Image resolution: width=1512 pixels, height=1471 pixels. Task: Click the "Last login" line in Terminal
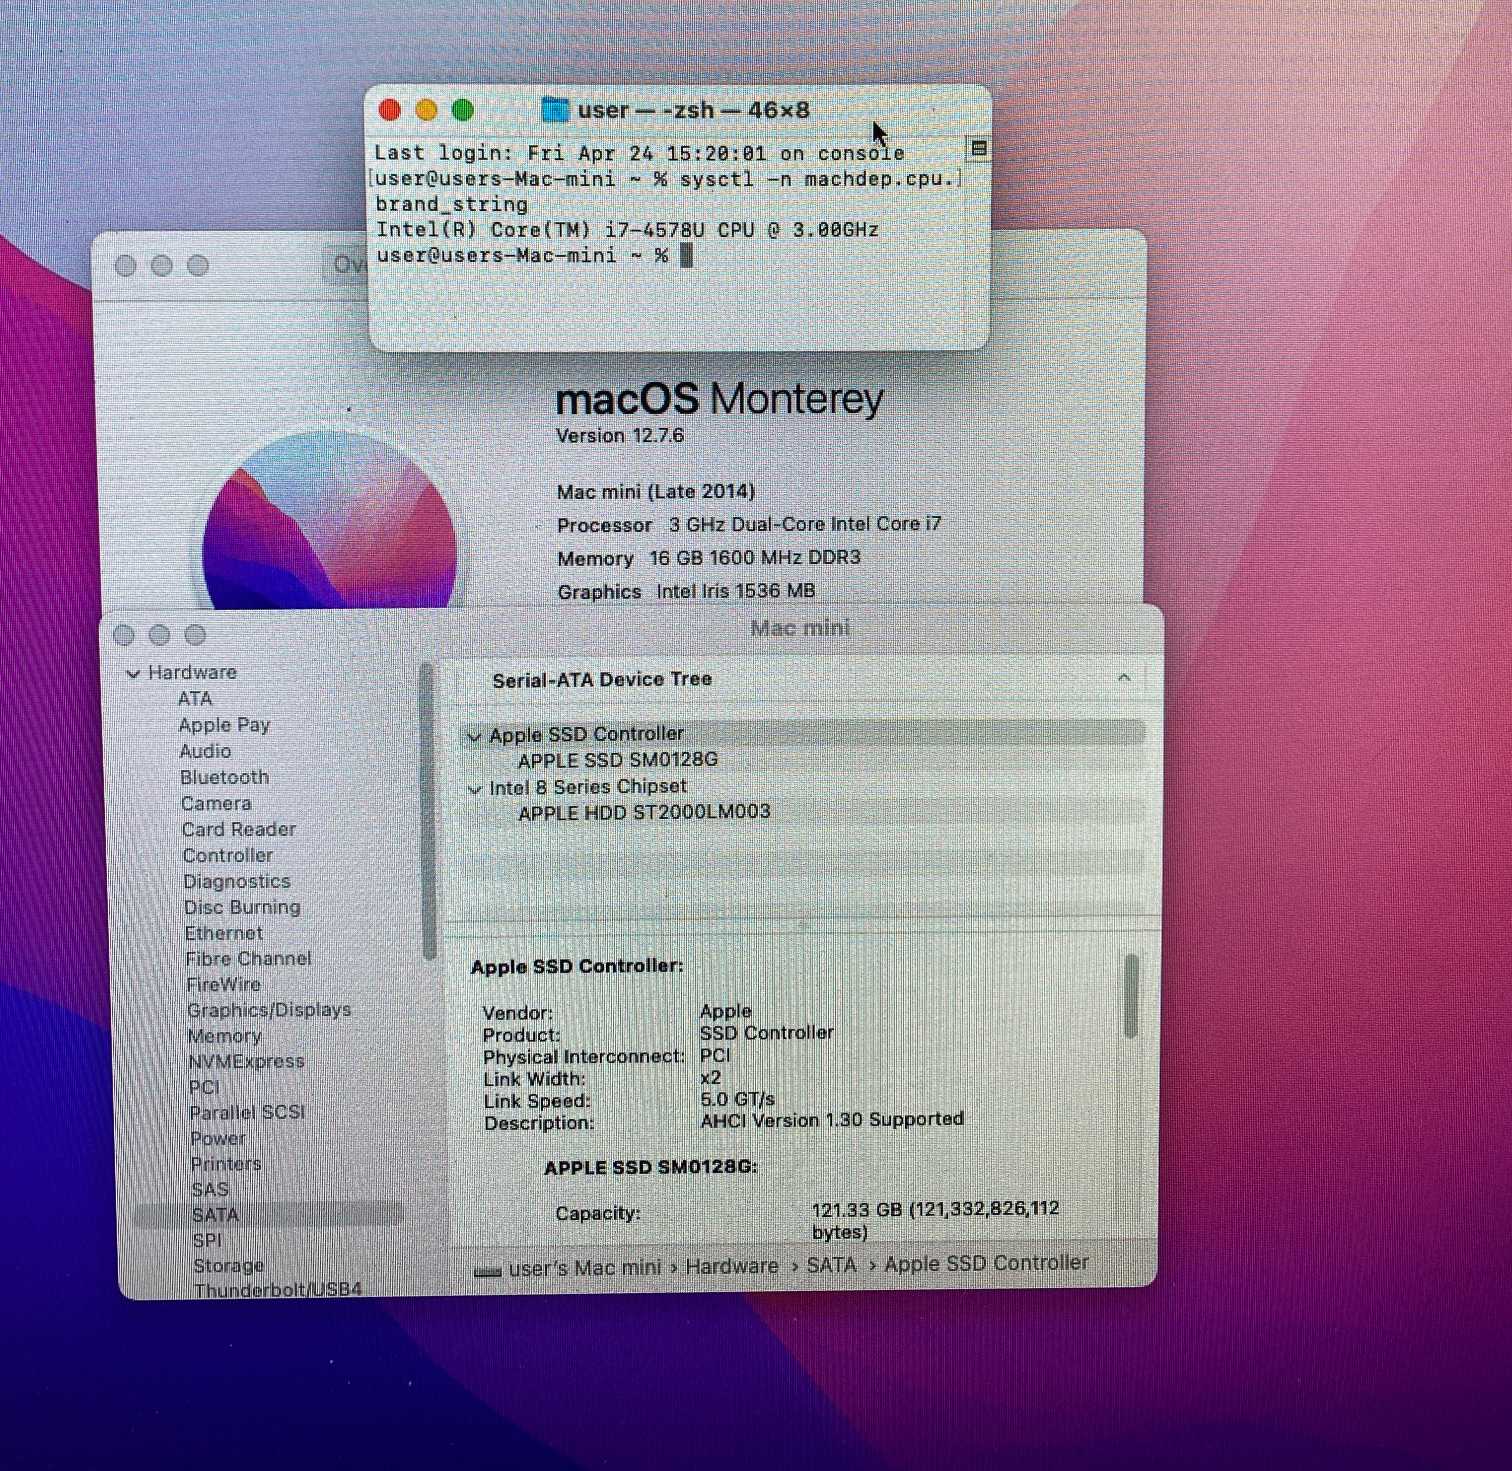click(639, 153)
